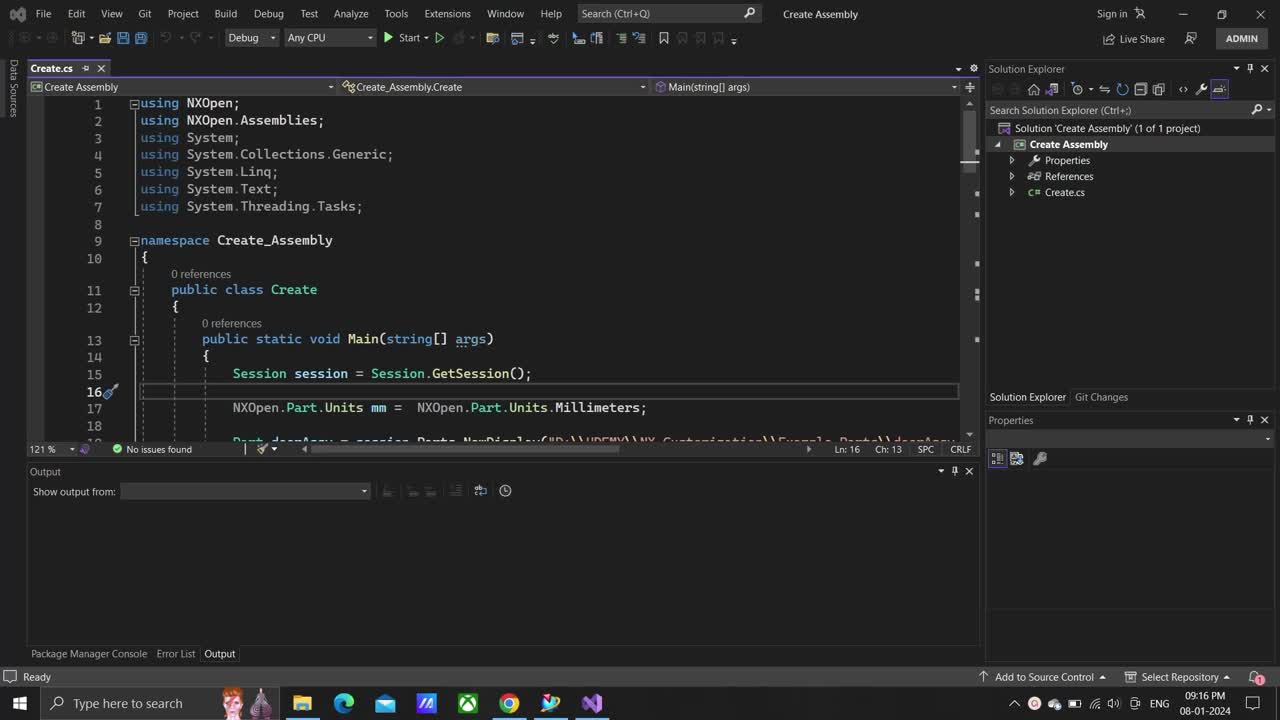This screenshot has height=720, width=1280.
Task: Click the Search (Ctrl+Q) box in title bar
Action: 667,14
